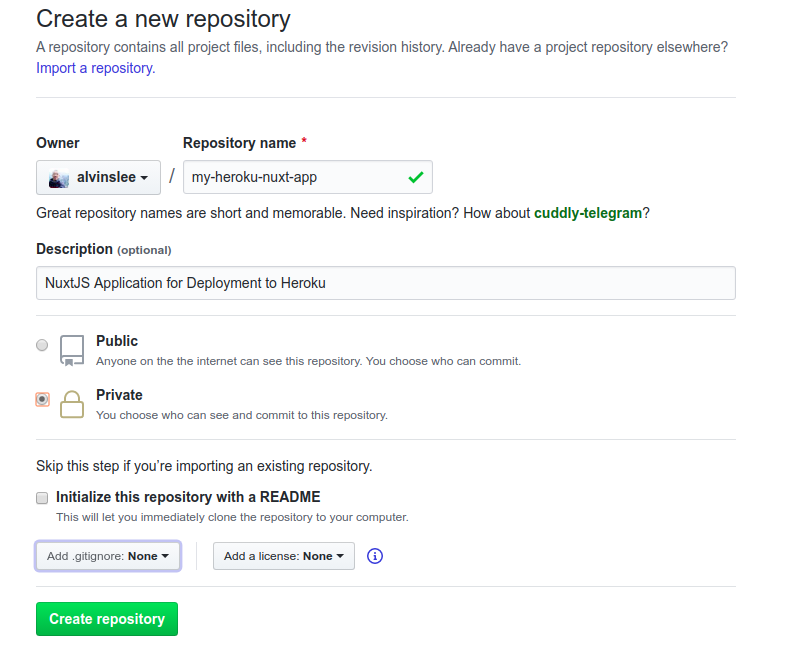Open the Import a repository link
The image size is (793, 667).
pos(95,68)
